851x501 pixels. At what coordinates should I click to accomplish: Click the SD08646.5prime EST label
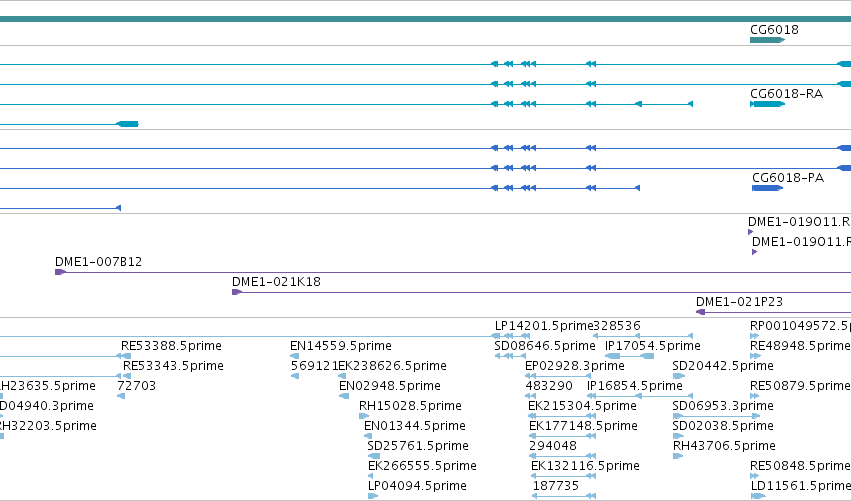pos(545,346)
